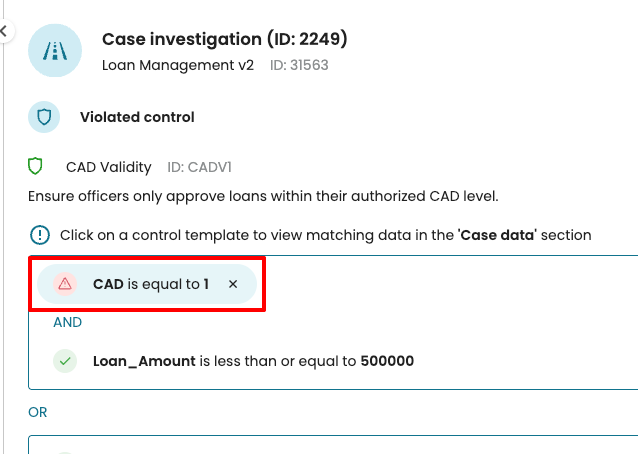This screenshot has height=454, width=638.
Task: Remove the 'CAD is equal to 1' selection
Action: click(233, 284)
